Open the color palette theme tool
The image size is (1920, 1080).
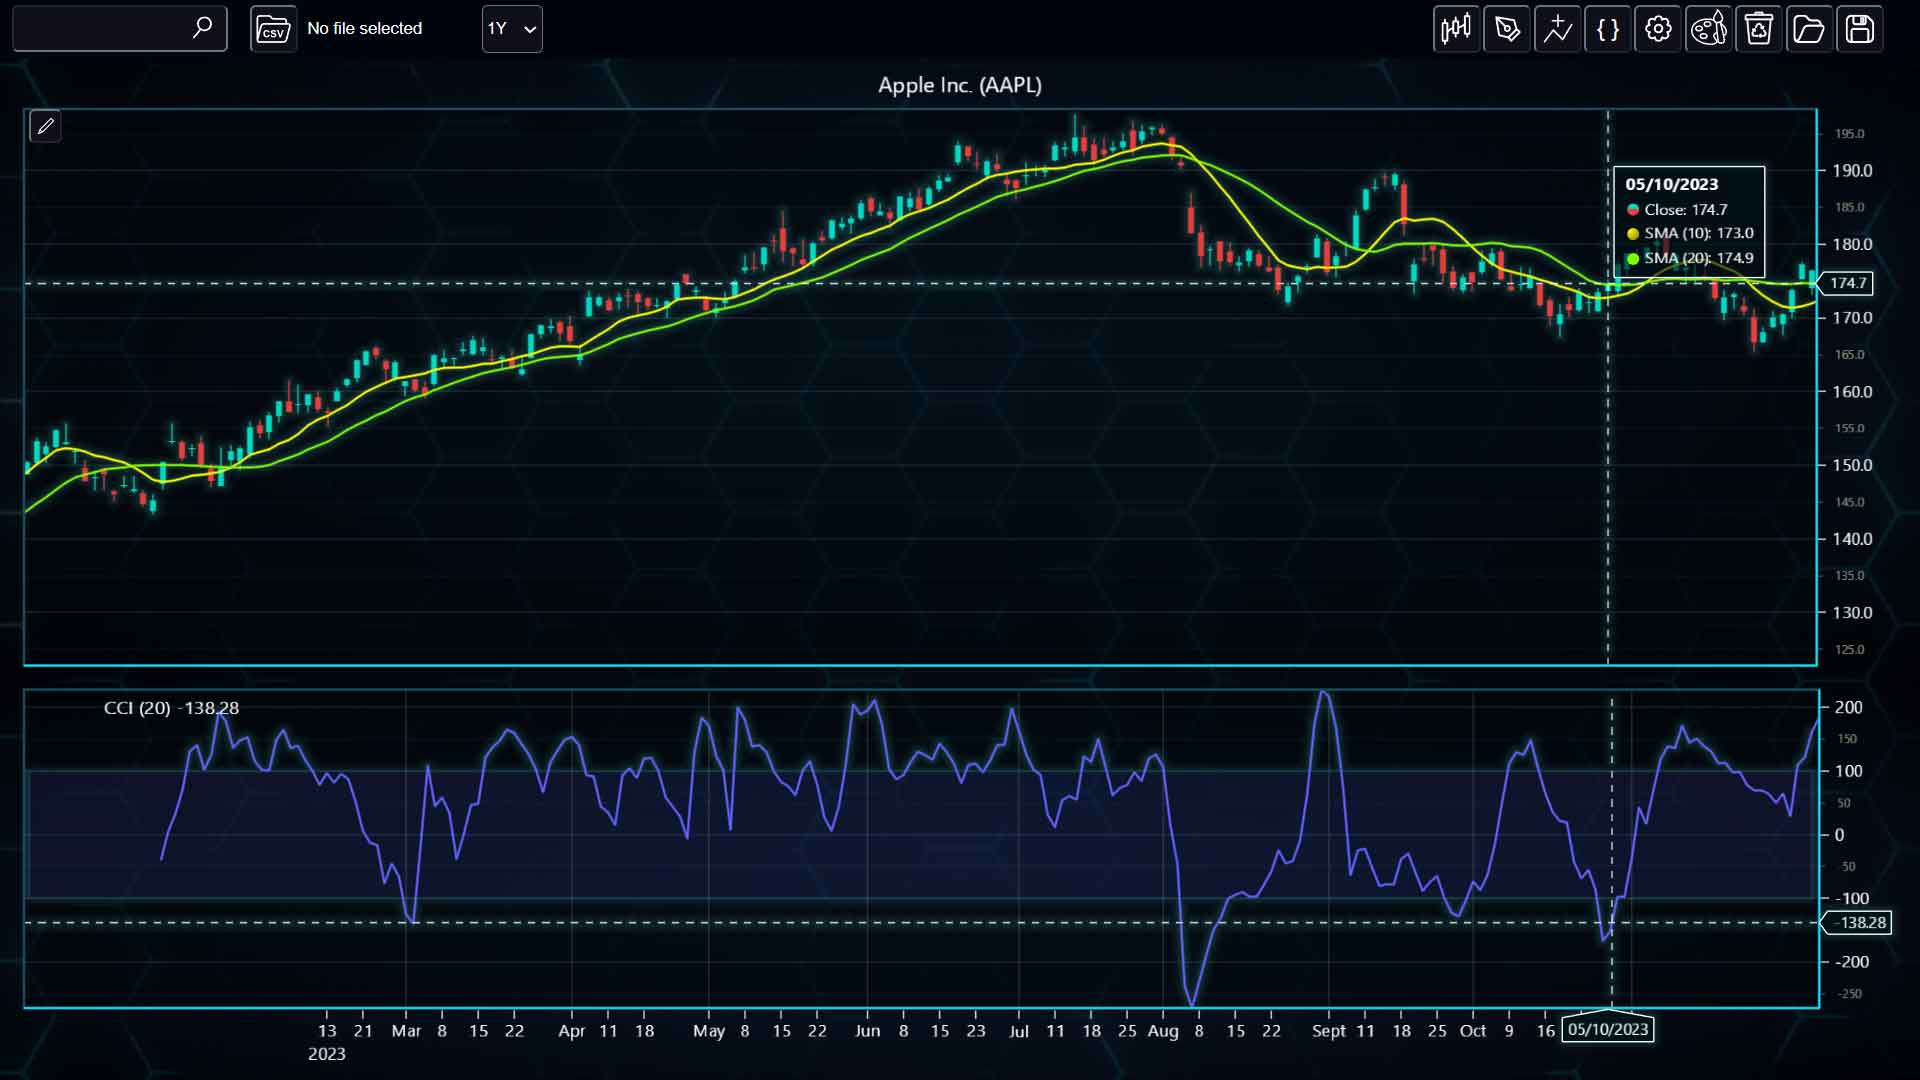pyautogui.click(x=1709, y=29)
